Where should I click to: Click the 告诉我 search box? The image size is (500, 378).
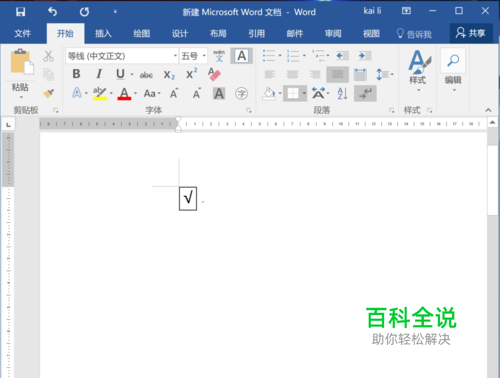point(414,34)
